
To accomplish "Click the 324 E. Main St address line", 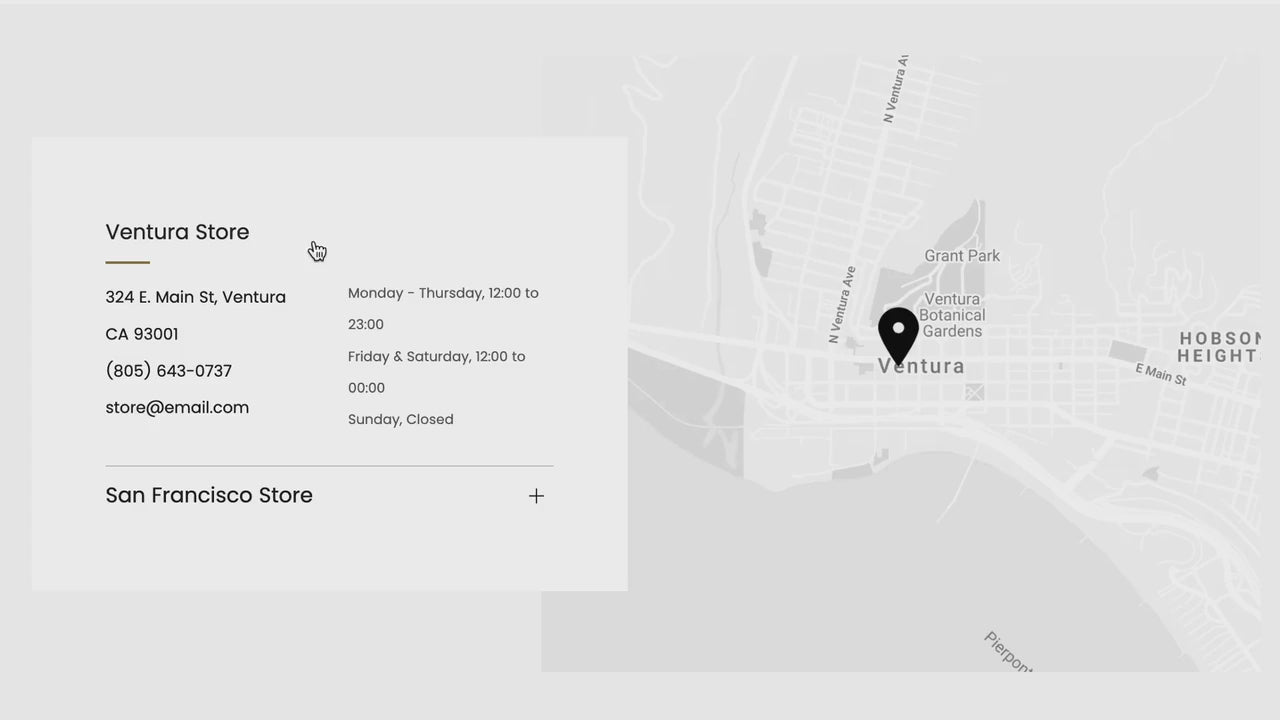I will [195, 297].
